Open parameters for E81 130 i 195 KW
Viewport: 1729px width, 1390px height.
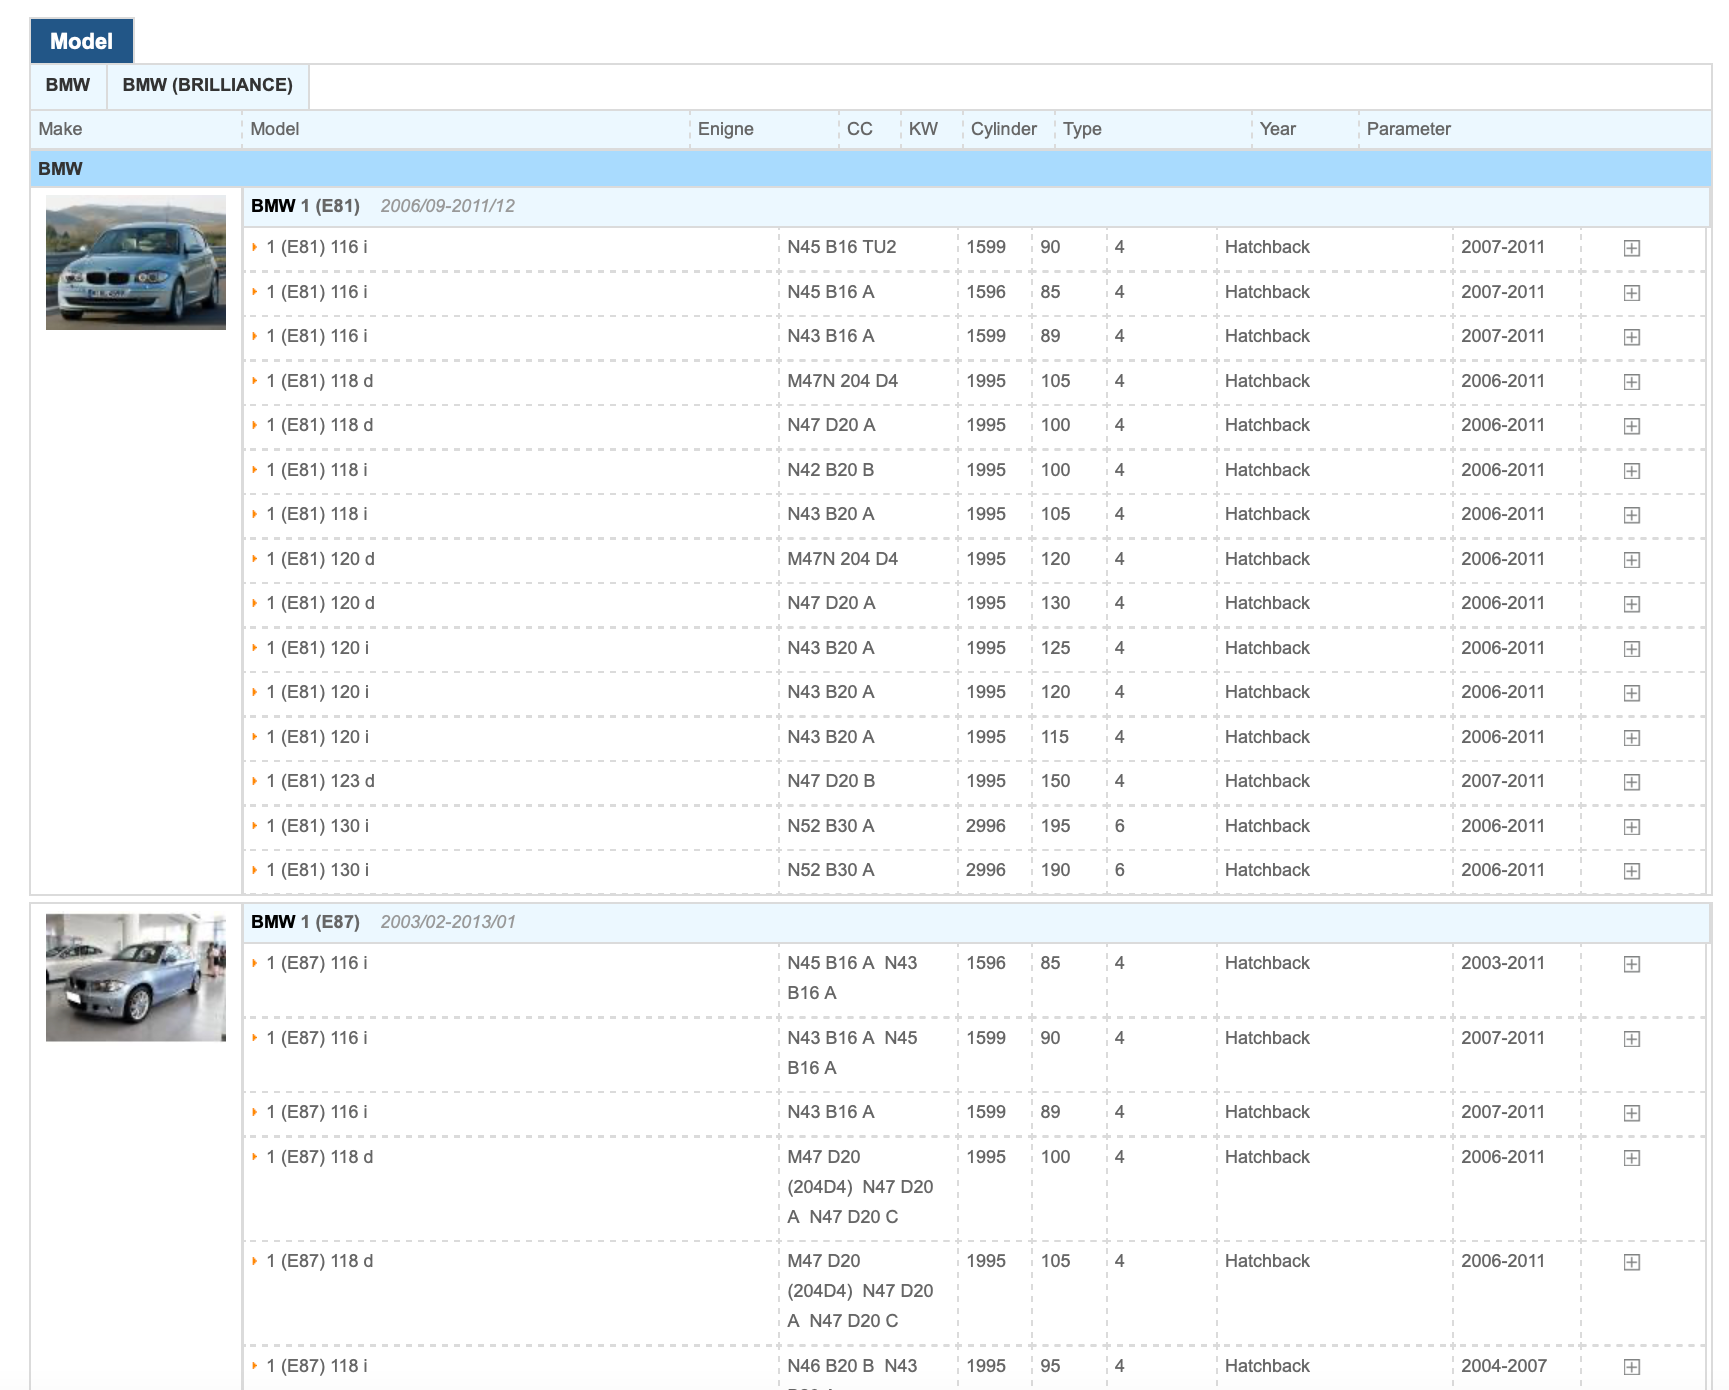pyautogui.click(x=1631, y=827)
